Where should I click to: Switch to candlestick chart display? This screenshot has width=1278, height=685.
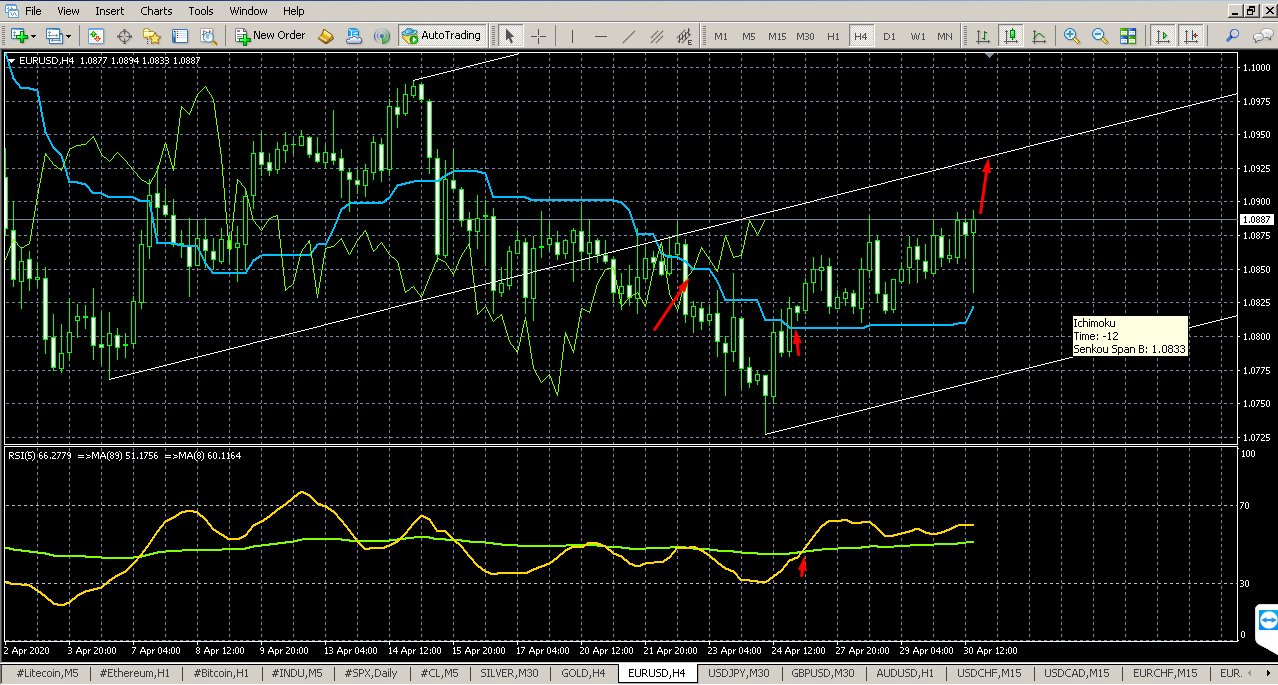[x=1011, y=36]
